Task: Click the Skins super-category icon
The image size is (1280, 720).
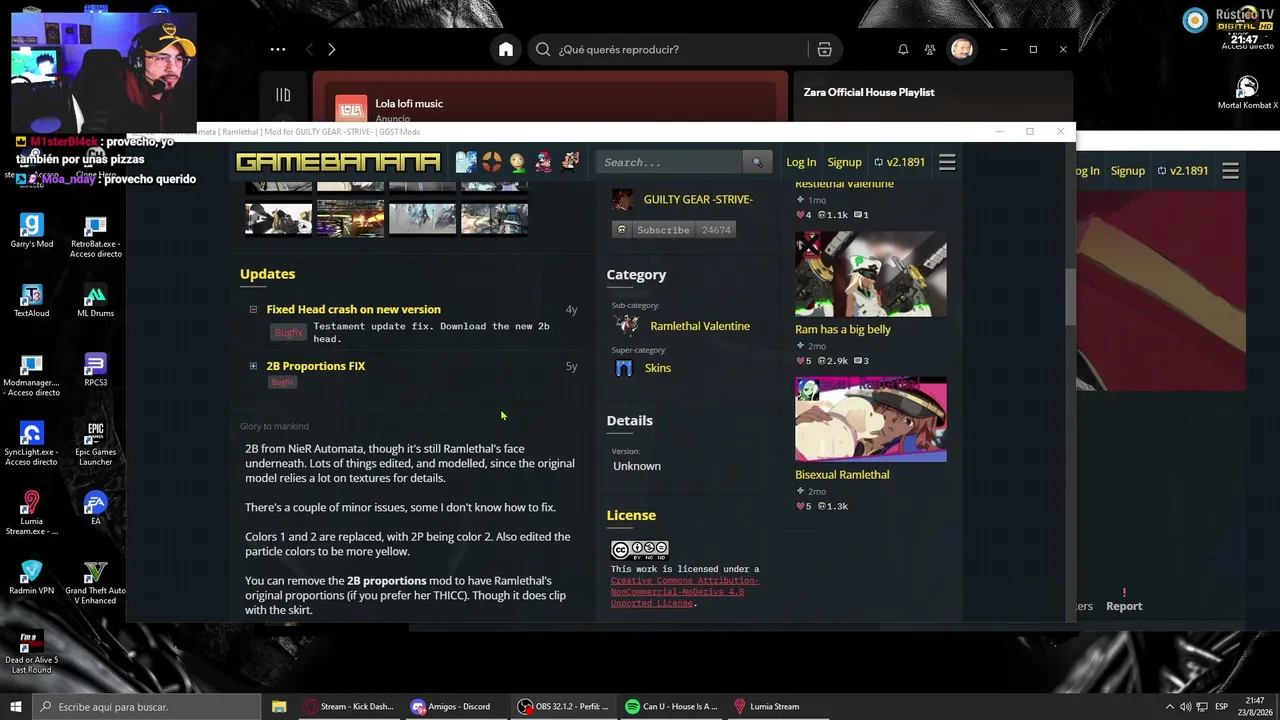Action: tap(624, 368)
